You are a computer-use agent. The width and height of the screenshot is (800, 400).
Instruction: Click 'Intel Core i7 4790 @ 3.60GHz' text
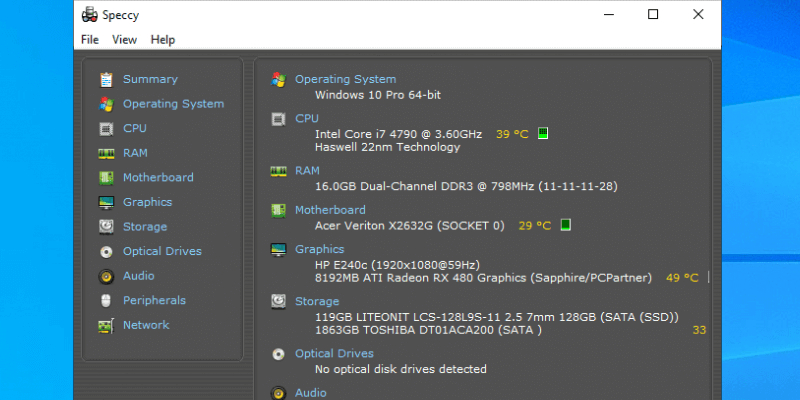(398, 134)
